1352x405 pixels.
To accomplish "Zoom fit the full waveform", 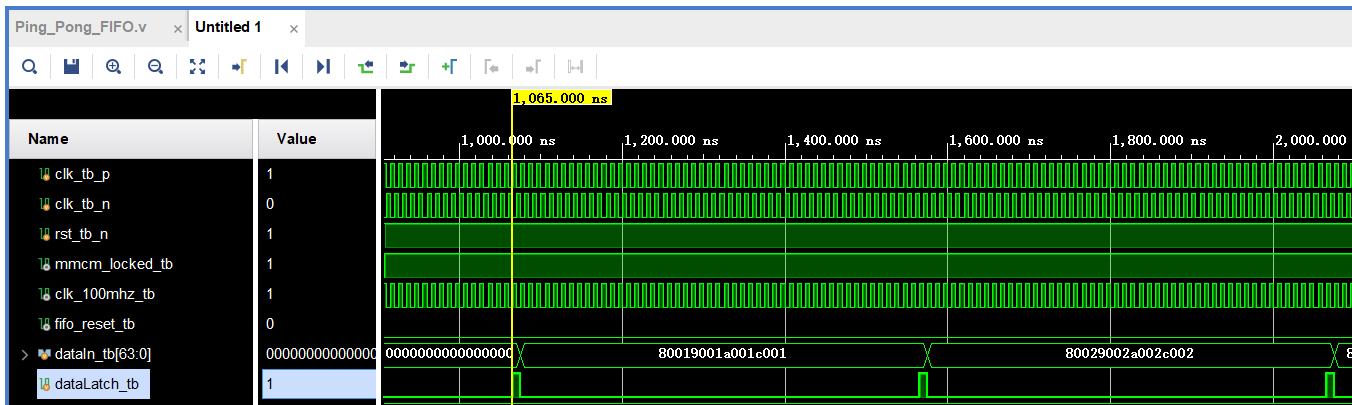I will click(197, 67).
